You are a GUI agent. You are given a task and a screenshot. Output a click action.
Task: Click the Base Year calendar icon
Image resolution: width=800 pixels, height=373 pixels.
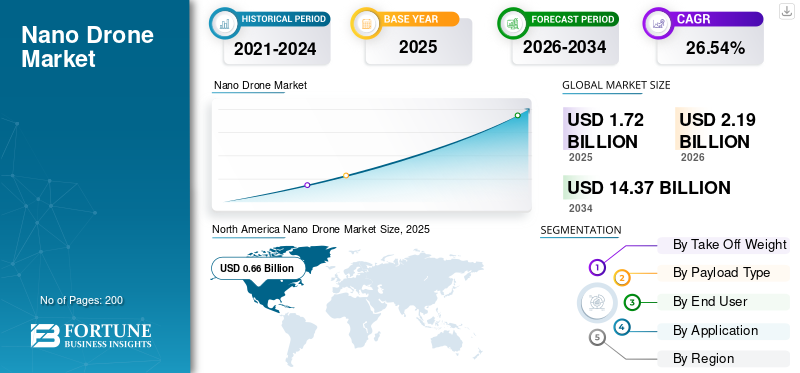366,23
